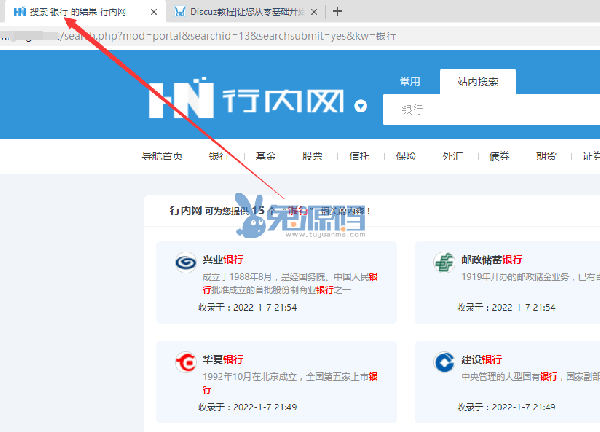
Task: Click the 兴业银行 logo icon
Action: [x=186, y=262]
